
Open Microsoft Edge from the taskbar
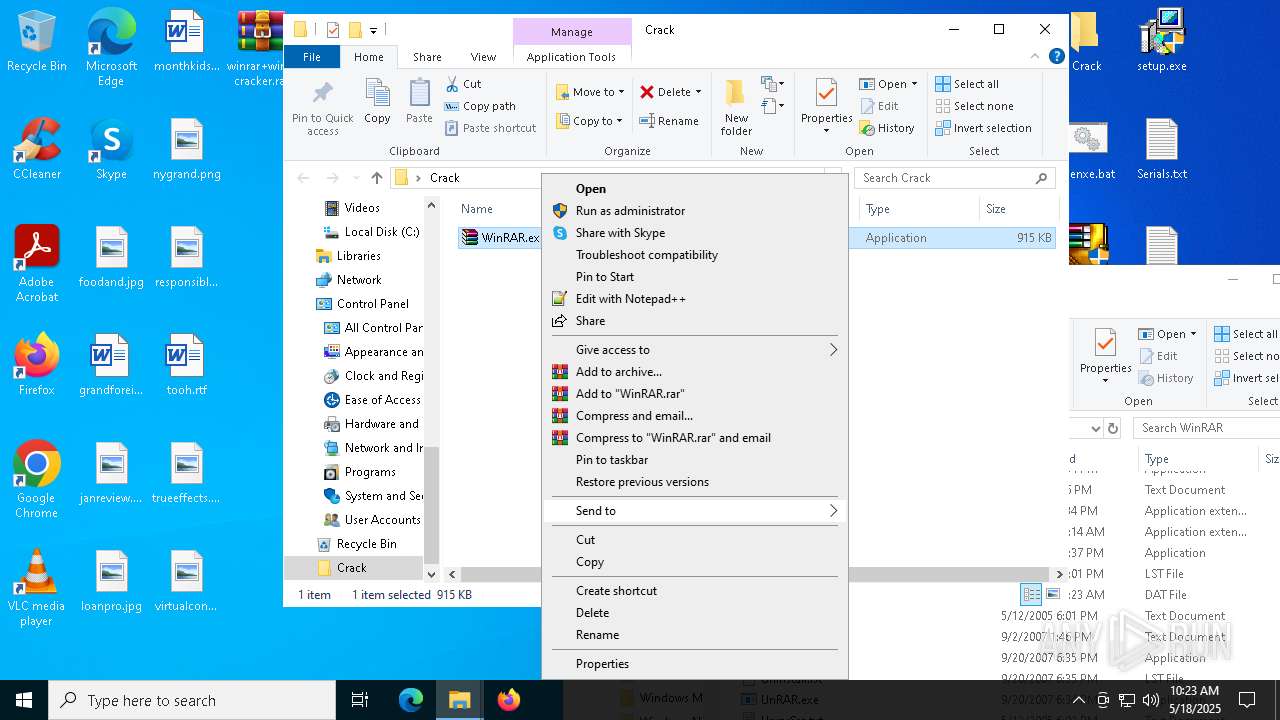point(411,700)
